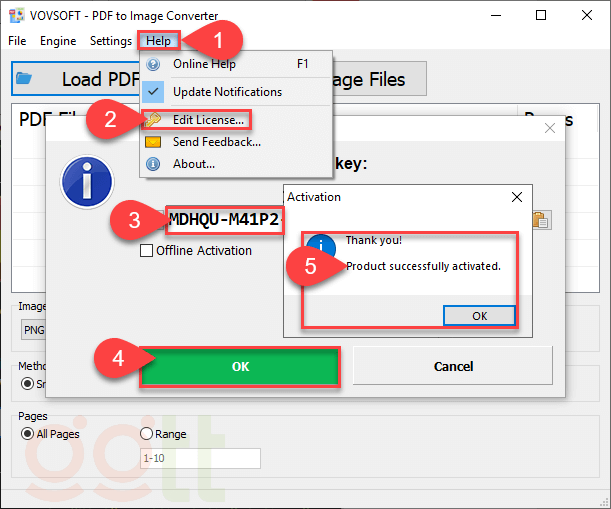Click the Load PDF folder icon
Viewport: 611px width, 509px height.
pyautogui.click(x=24, y=78)
